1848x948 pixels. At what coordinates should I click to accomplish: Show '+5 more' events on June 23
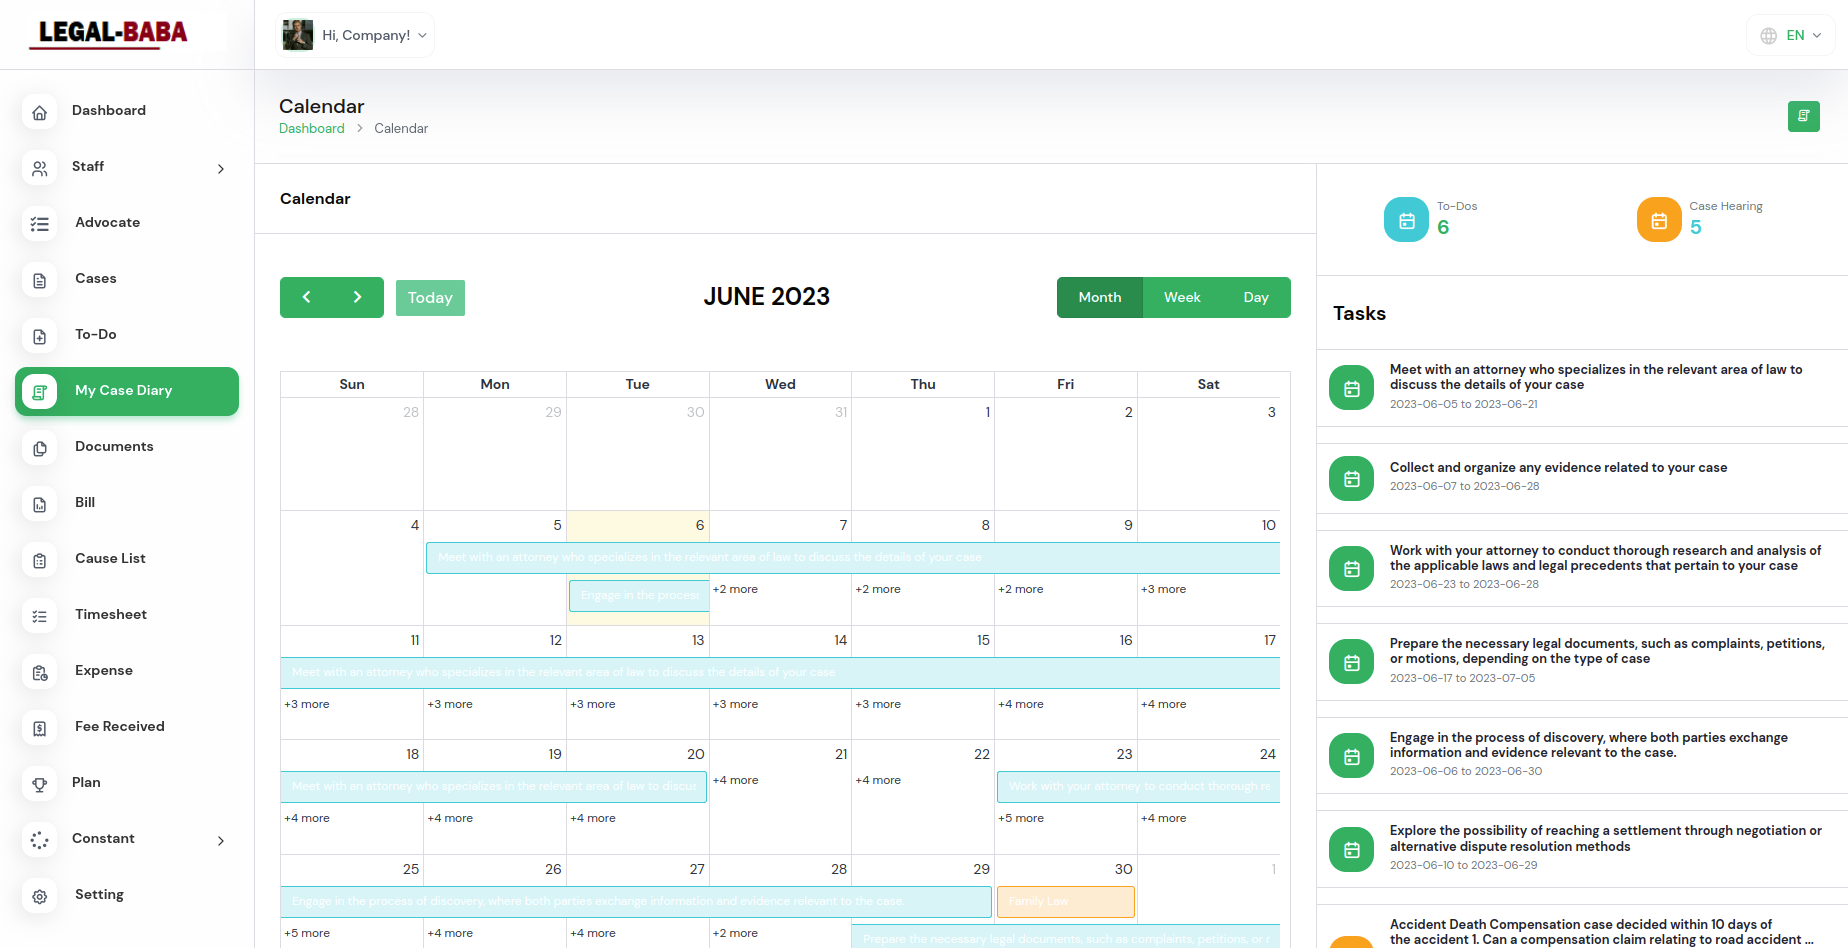tap(1021, 818)
